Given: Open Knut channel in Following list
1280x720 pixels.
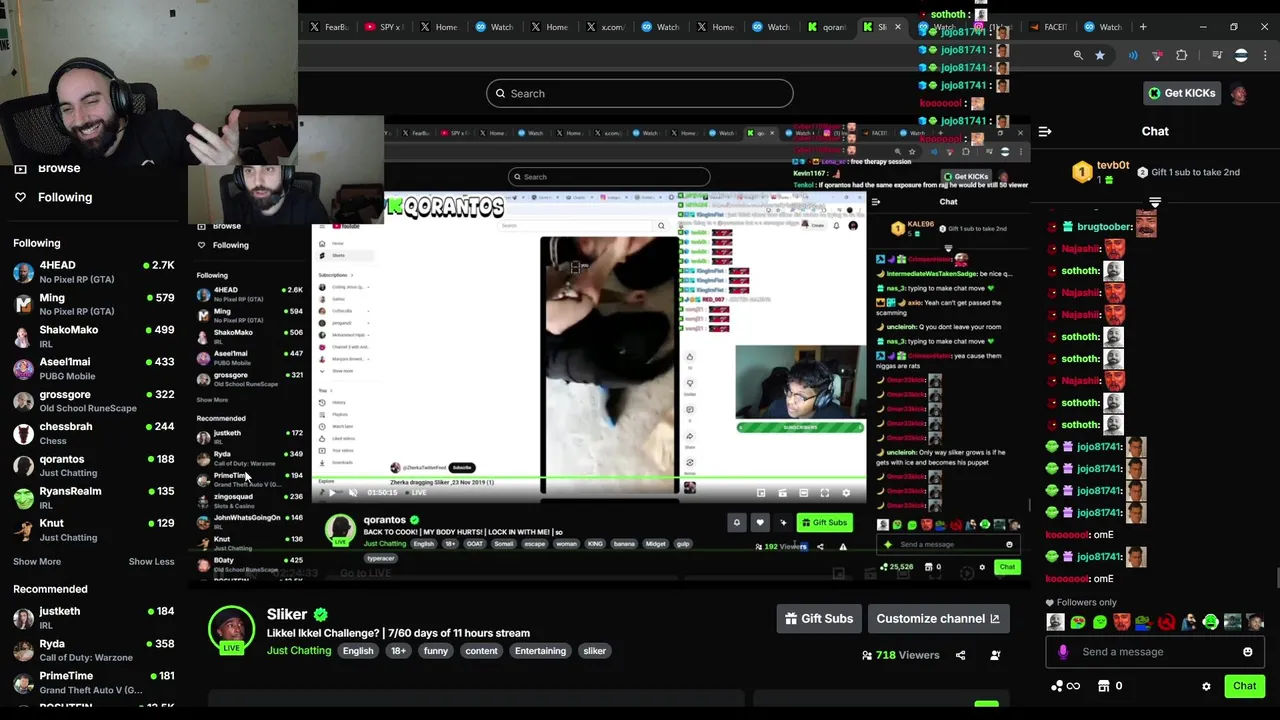Looking at the screenshot, I should 93,530.
